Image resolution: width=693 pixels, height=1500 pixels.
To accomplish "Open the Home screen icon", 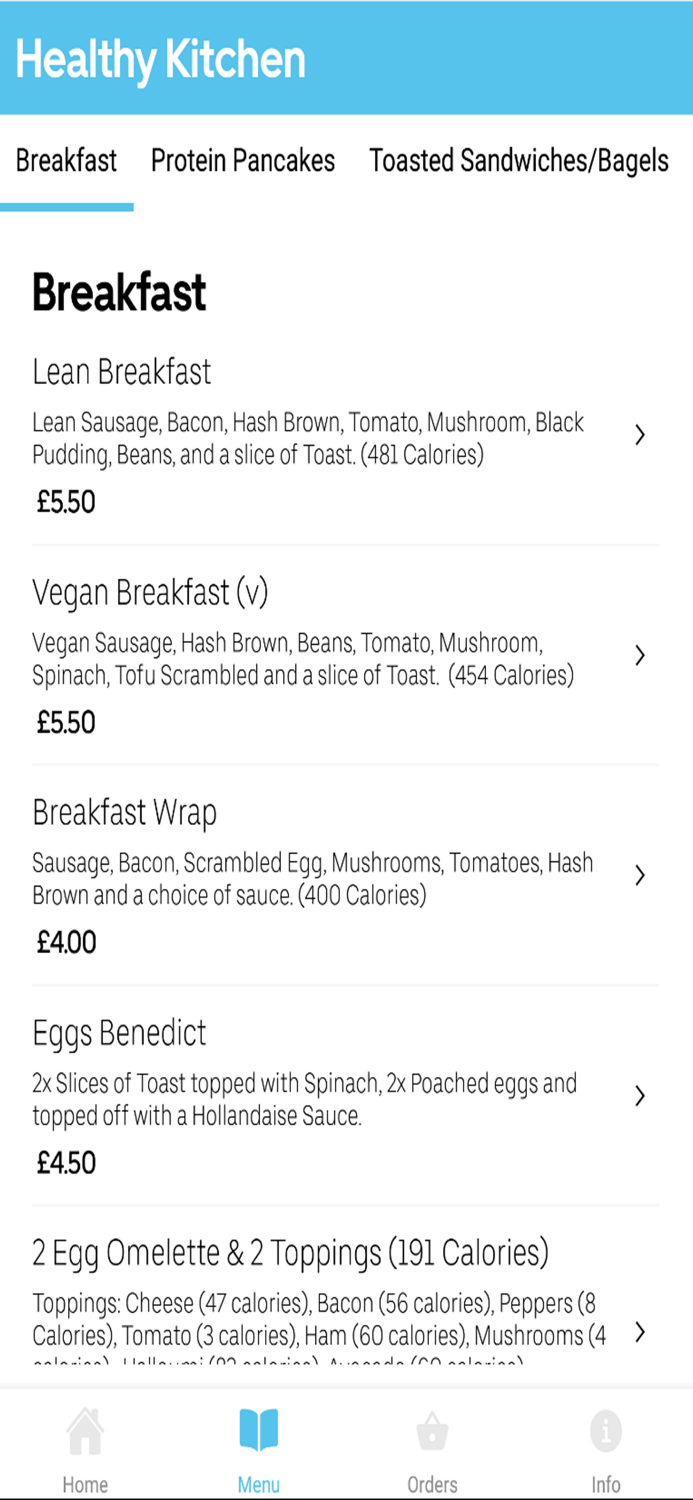I will [85, 1432].
